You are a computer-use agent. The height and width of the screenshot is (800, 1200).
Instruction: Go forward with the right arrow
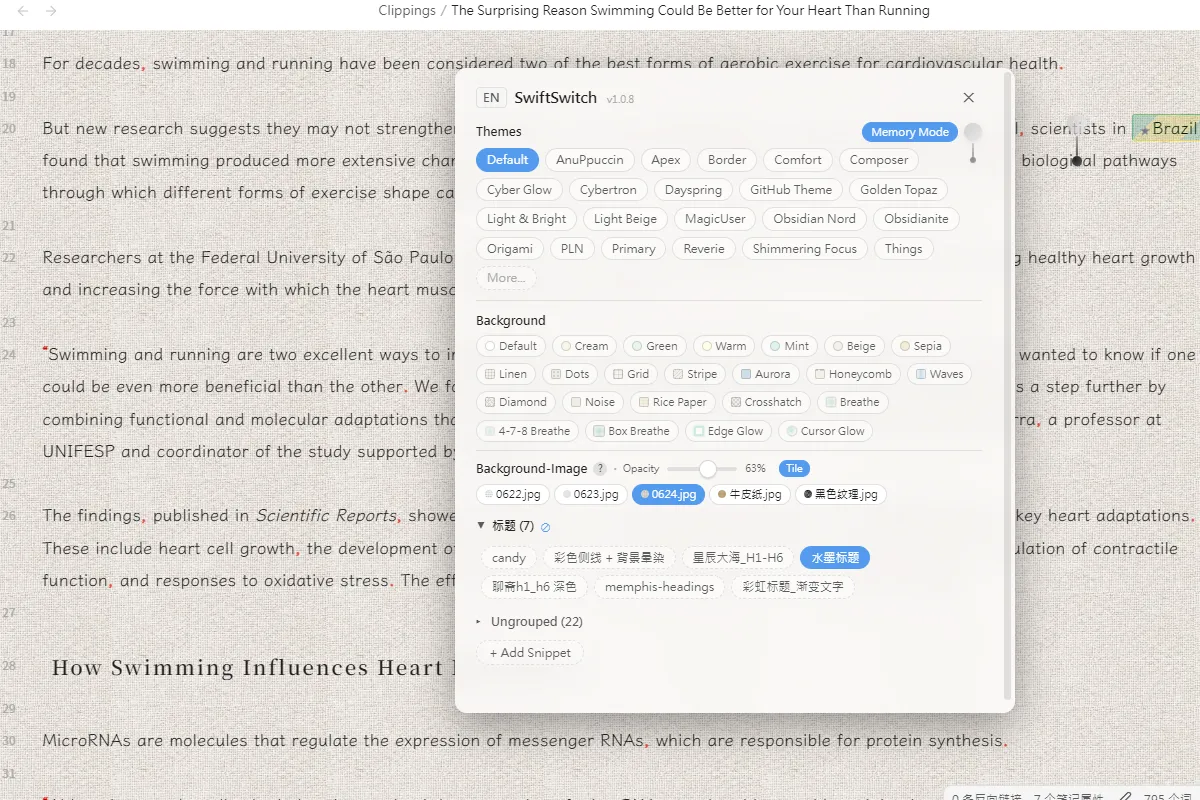click(51, 11)
